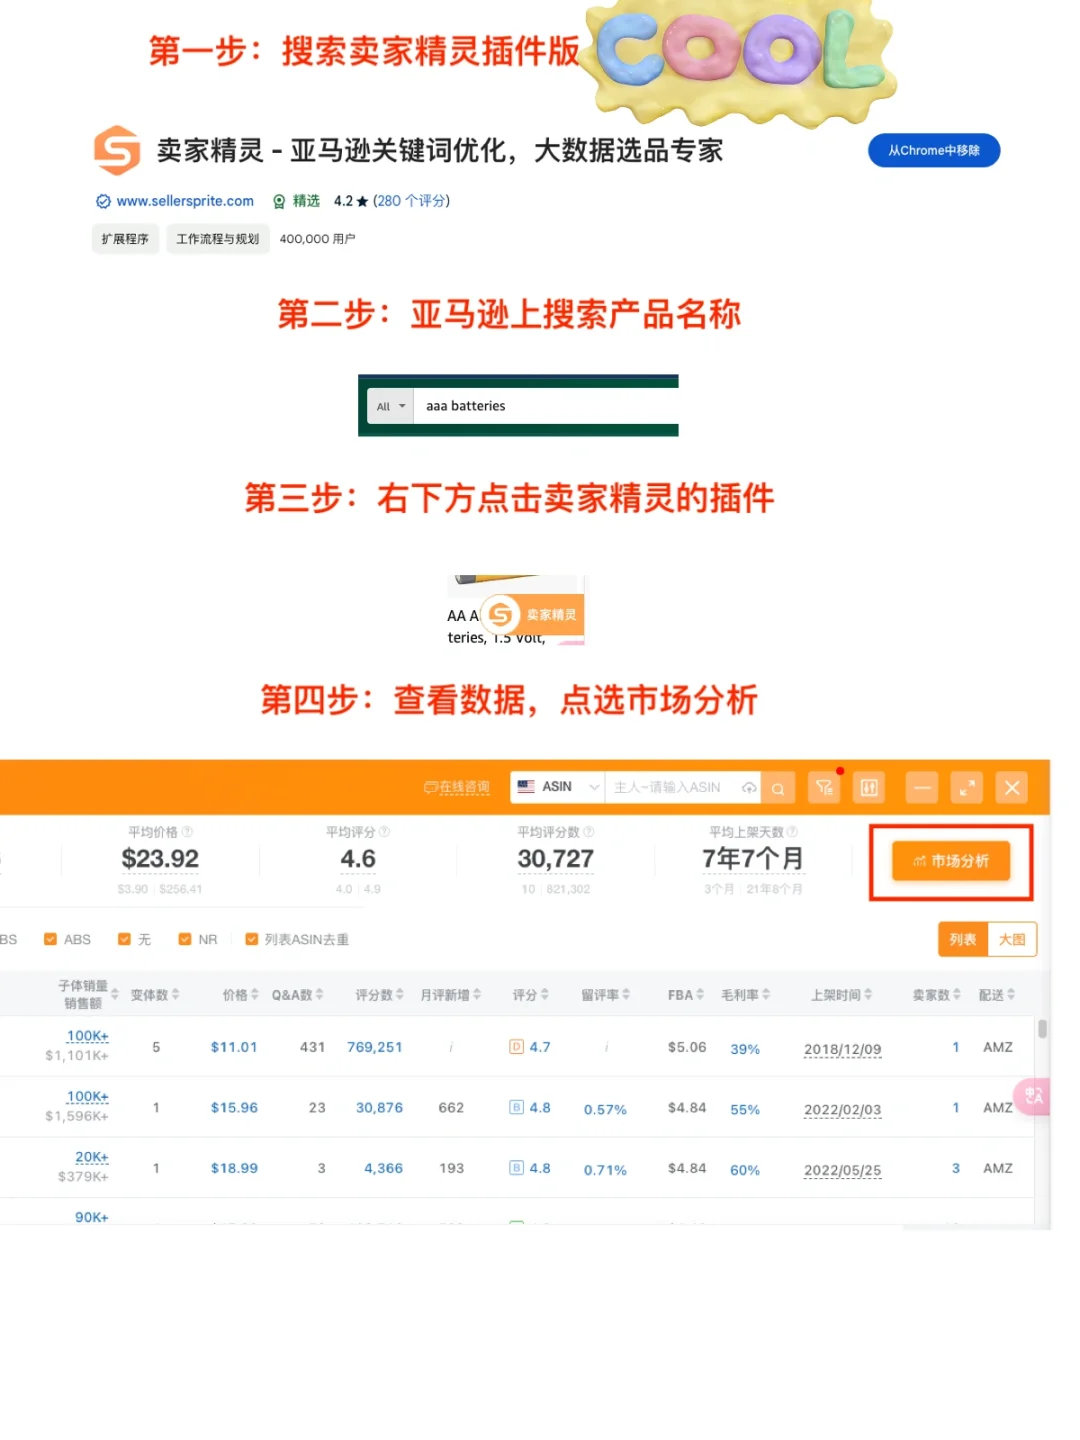Click in the aaa batteries search field
This screenshot has height=1440, width=1080.
tap(546, 406)
